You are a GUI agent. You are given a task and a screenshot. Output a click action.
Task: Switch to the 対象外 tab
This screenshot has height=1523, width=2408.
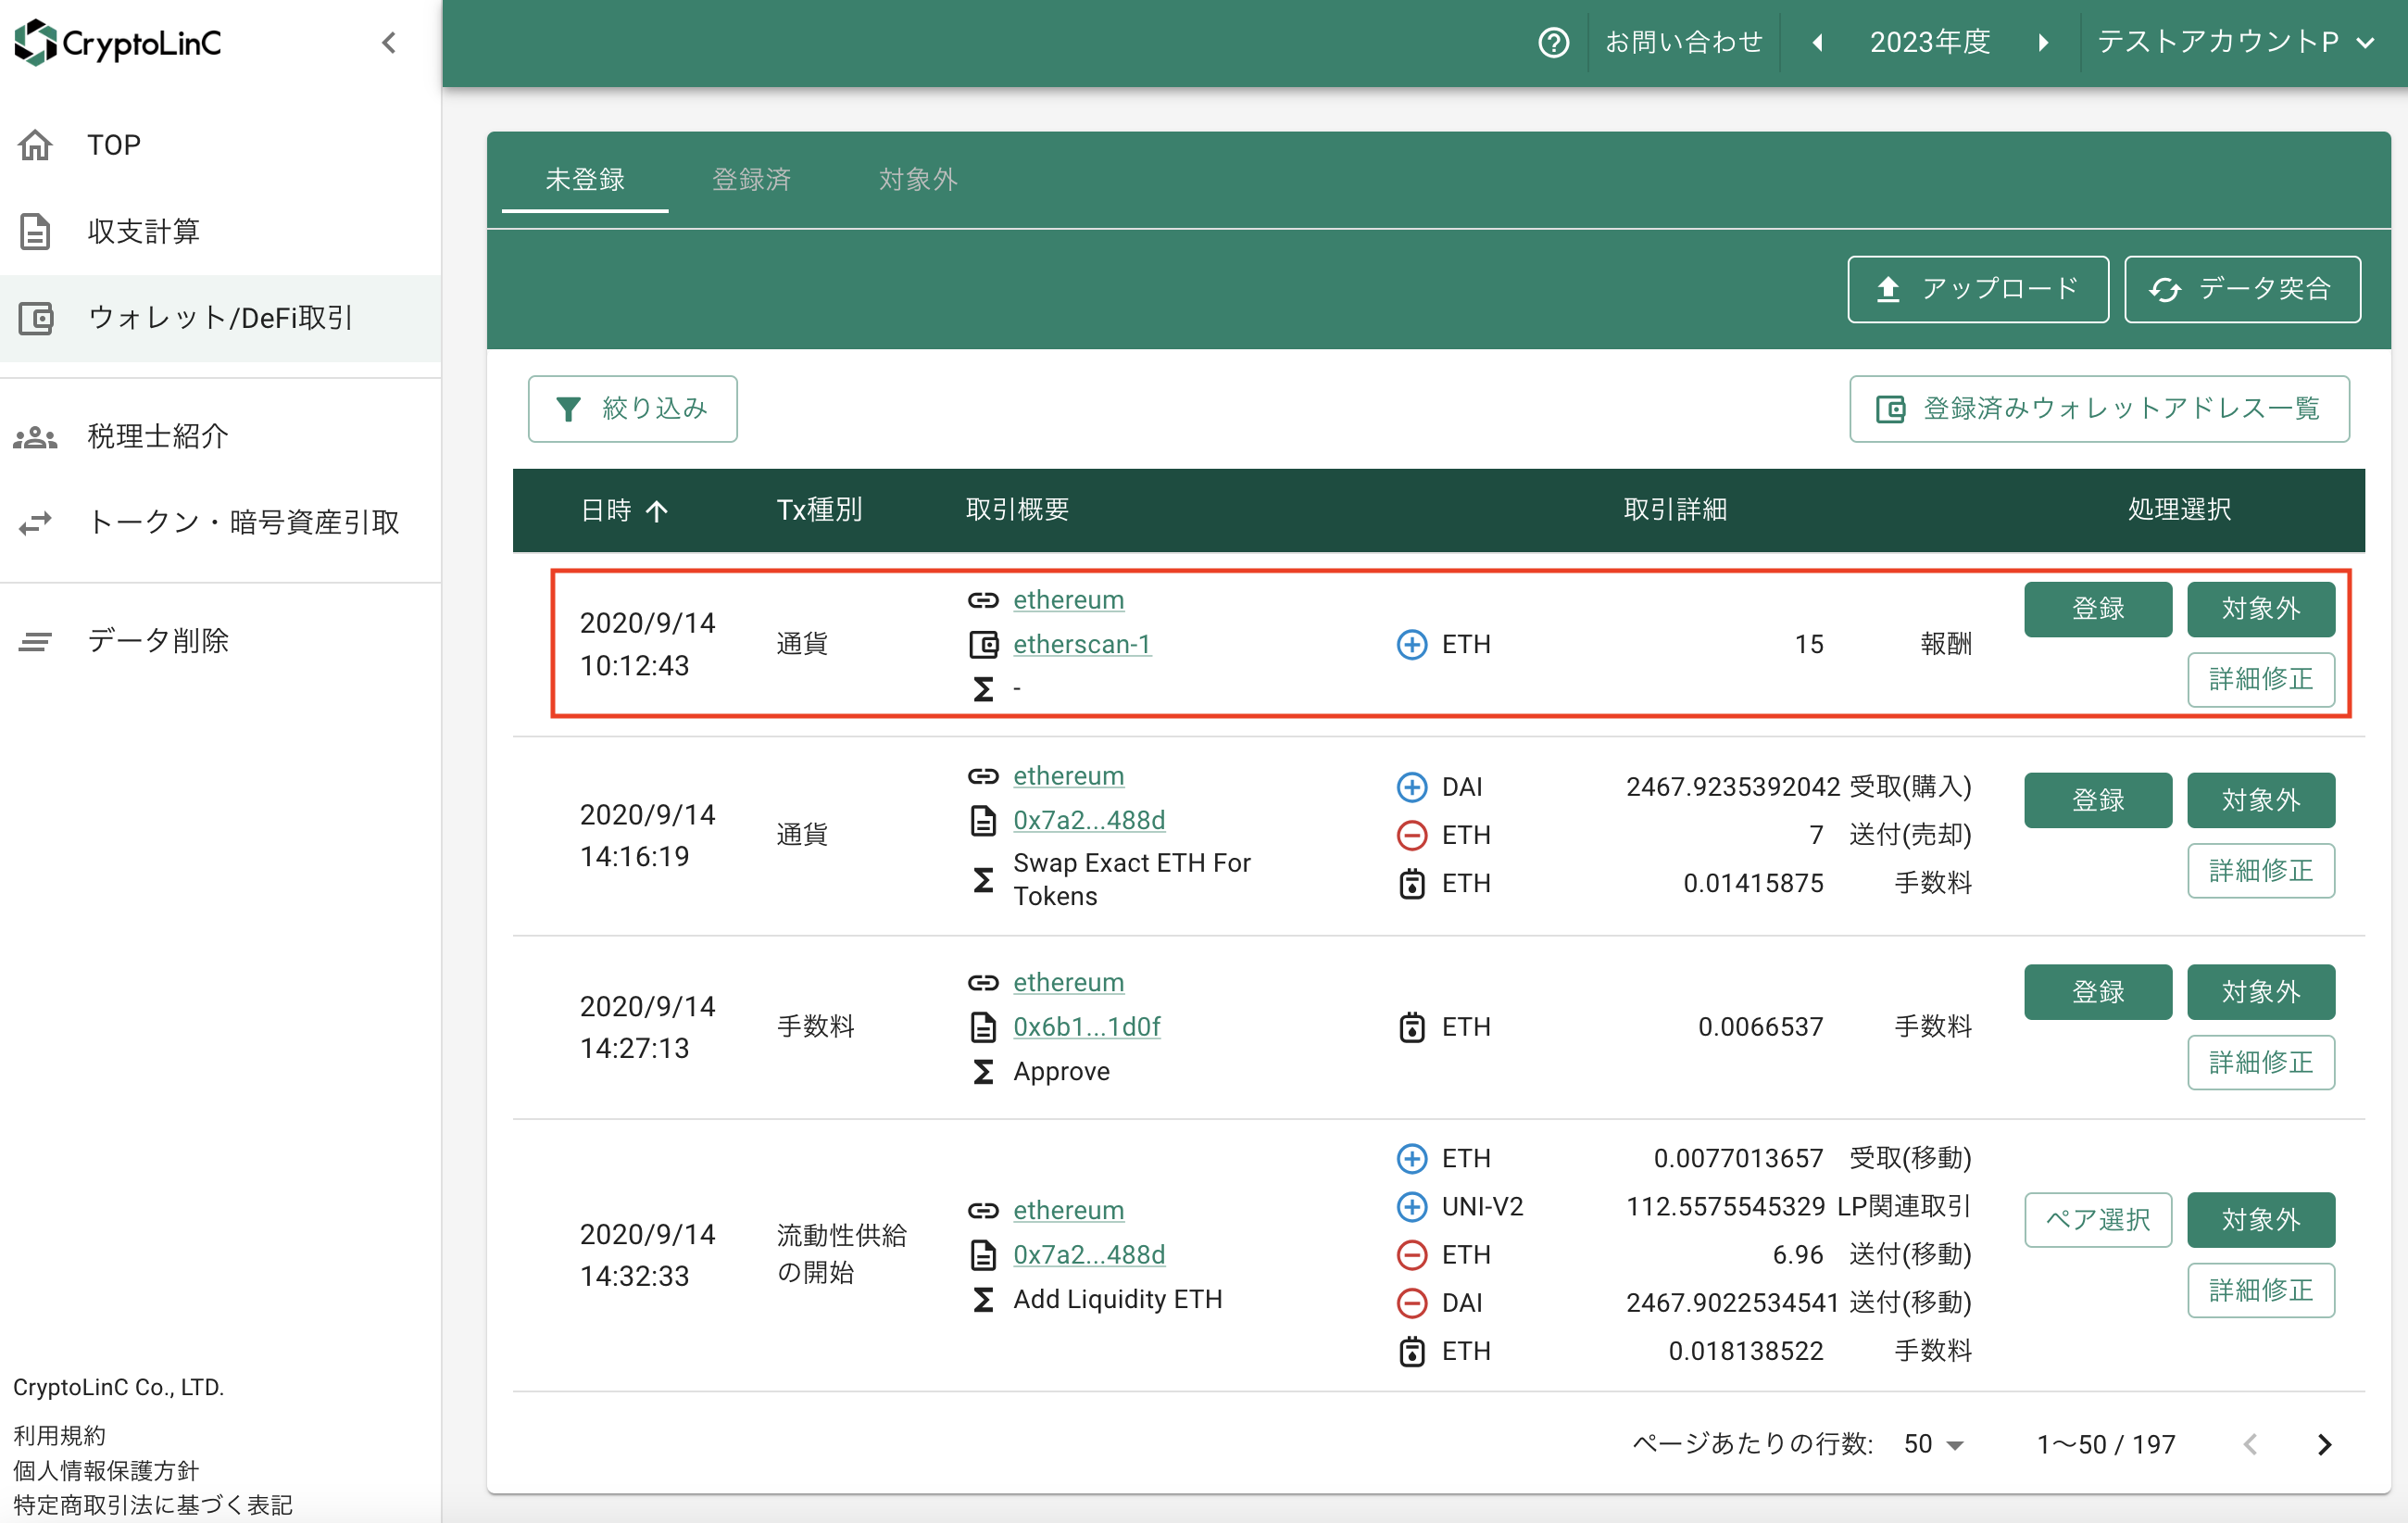917,179
